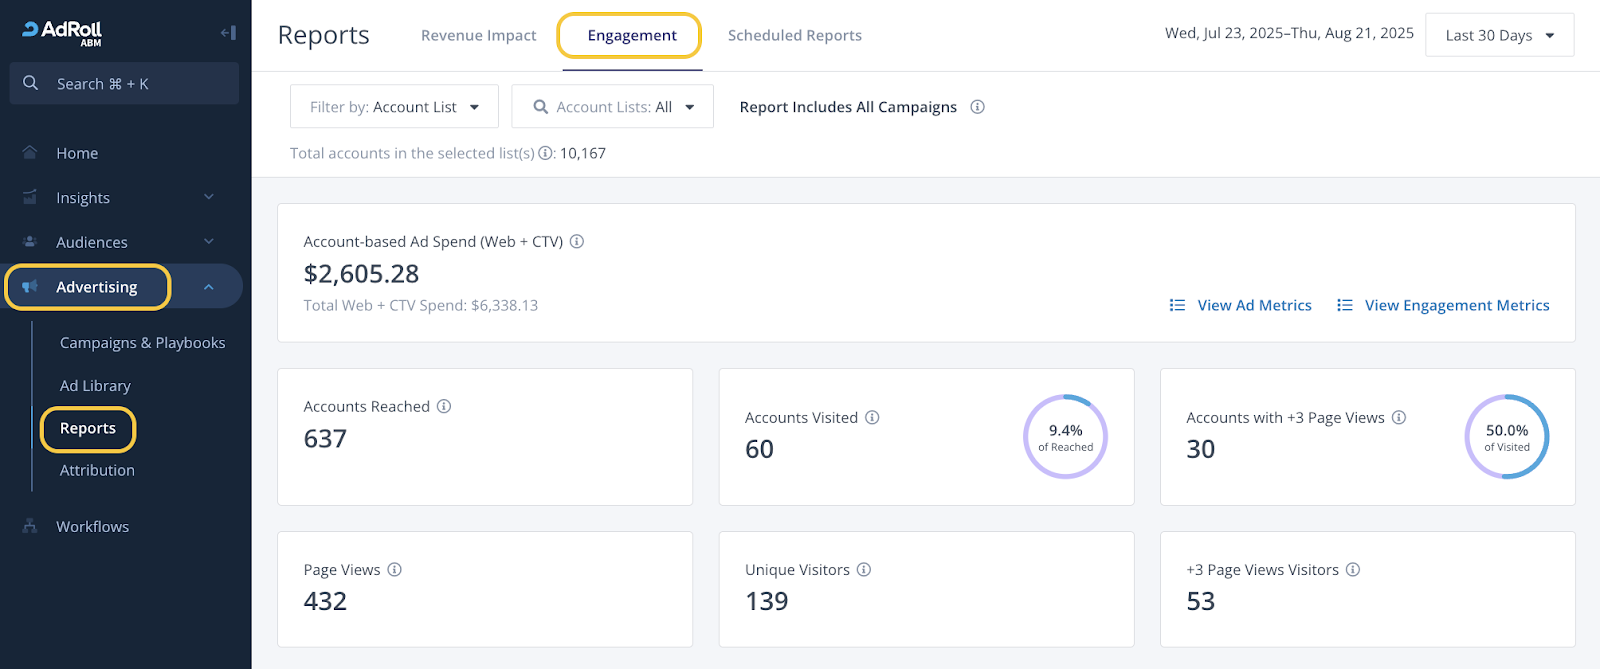Image resolution: width=1600 pixels, height=669 pixels.
Task: Click info icon next to Page Views
Action: pyautogui.click(x=395, y=569)
